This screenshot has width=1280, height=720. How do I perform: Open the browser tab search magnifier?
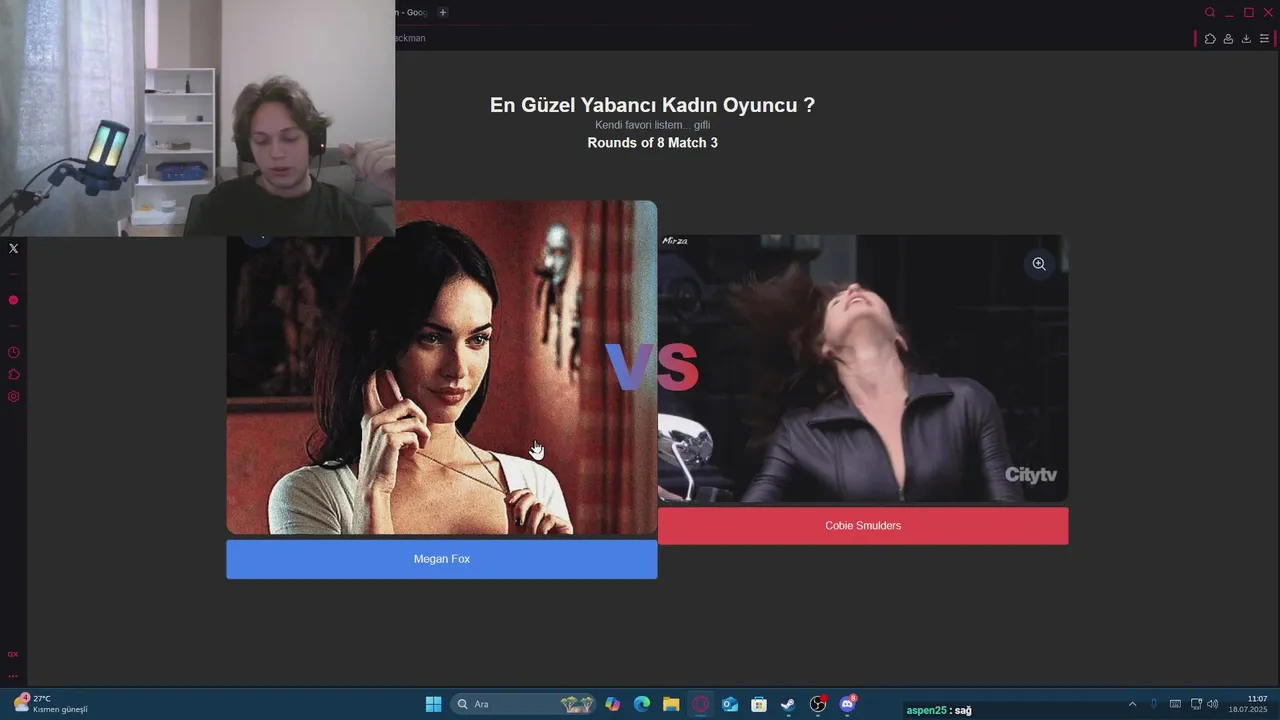[1210, 12]
